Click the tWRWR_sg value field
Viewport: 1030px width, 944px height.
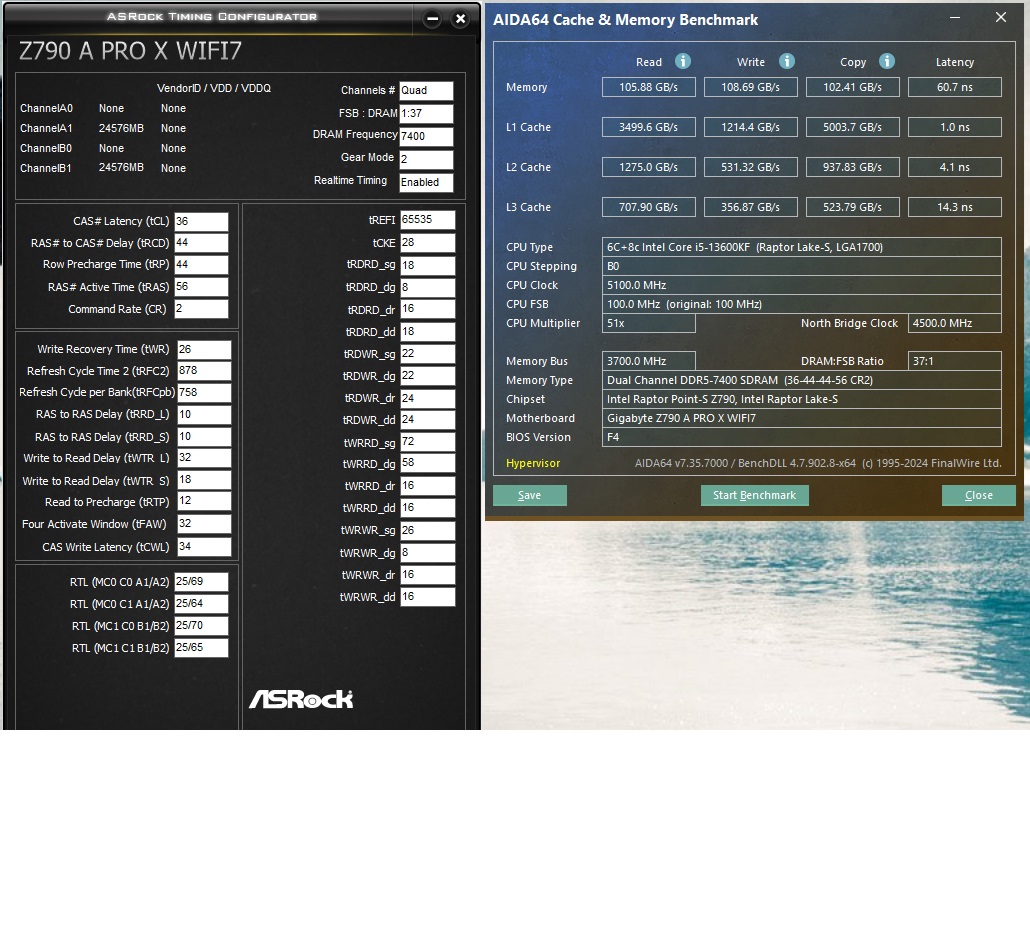428,531
